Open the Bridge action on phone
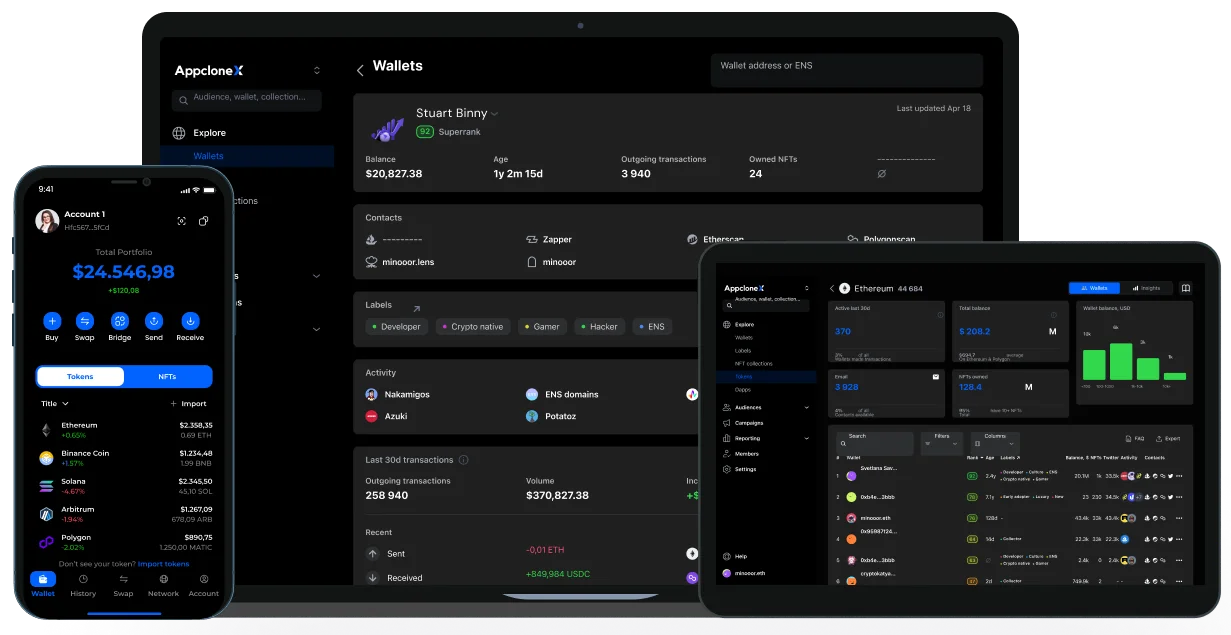This screenshot has height=635, width=1231. pyautogui.click(x=120, y=321)
